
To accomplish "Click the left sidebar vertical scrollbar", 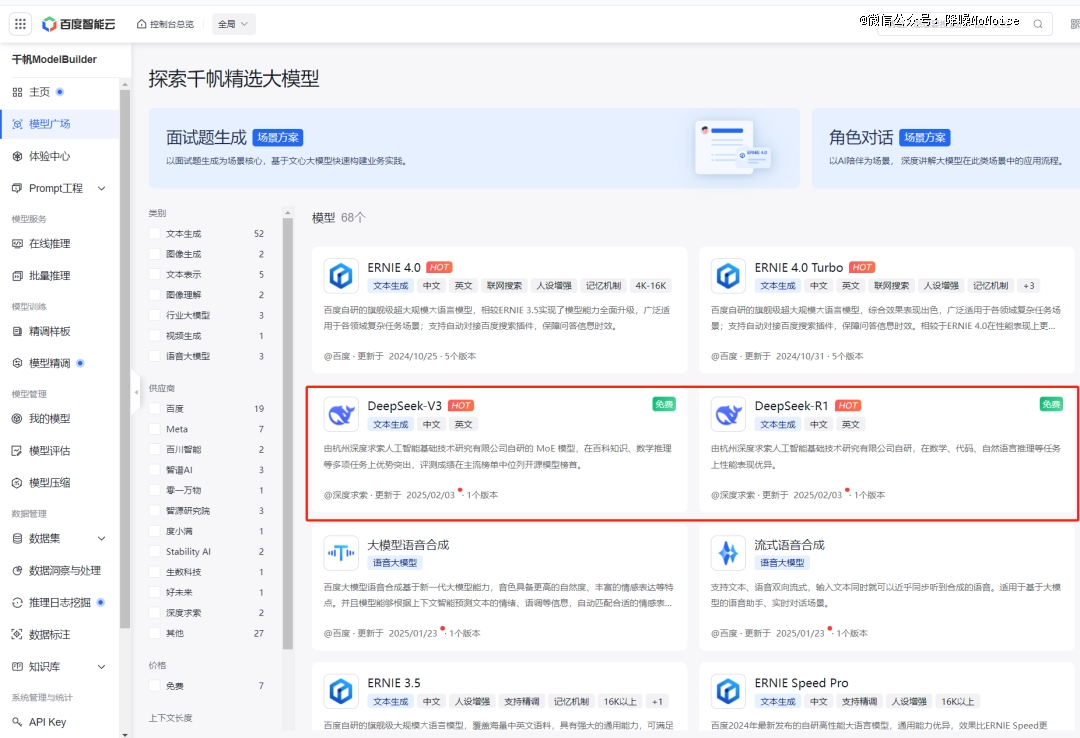I will pos(125,358).
